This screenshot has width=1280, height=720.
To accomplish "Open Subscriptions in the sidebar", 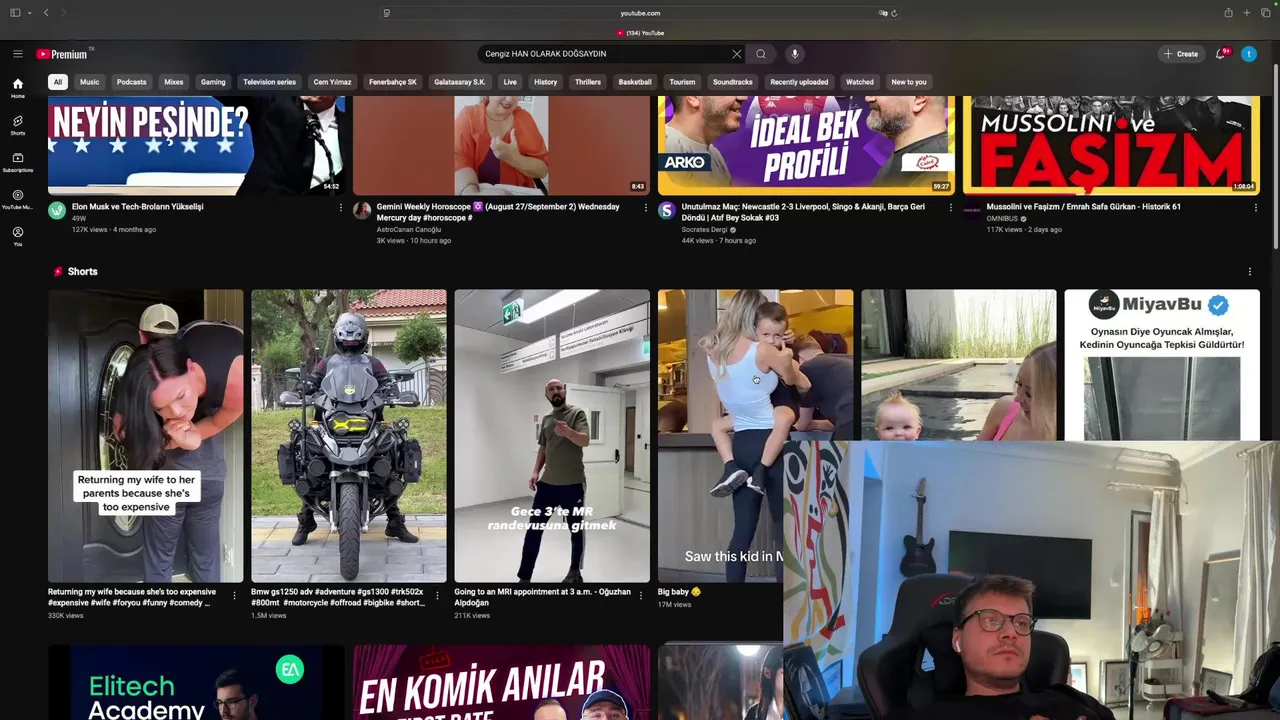I will tap(18, 162).
